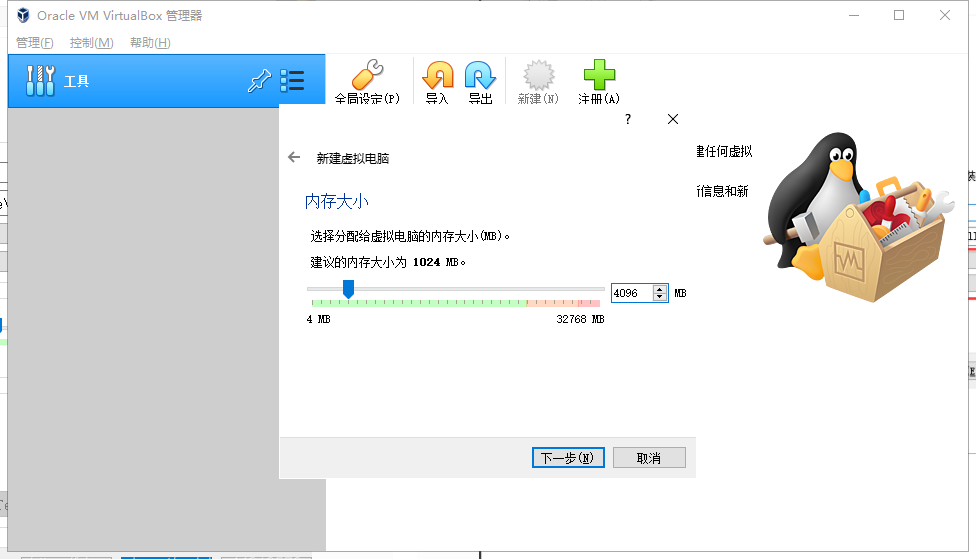This screenshot has height=559, width=976.
Task: Click the pin icon in the Tools row
Action: pos(259,81)
